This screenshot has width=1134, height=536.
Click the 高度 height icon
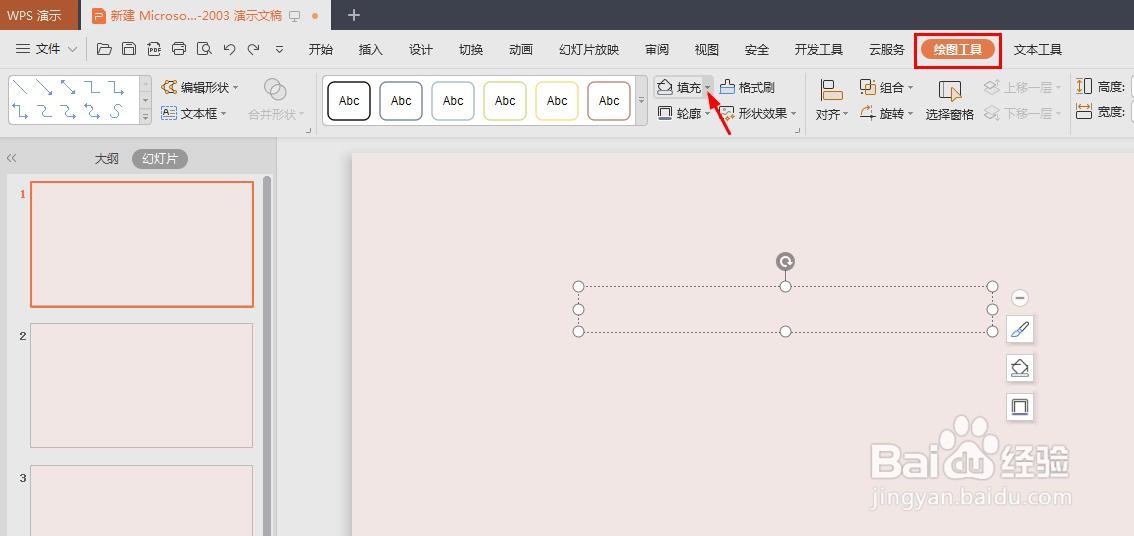pyautogui.click(x=1083, y=87)
